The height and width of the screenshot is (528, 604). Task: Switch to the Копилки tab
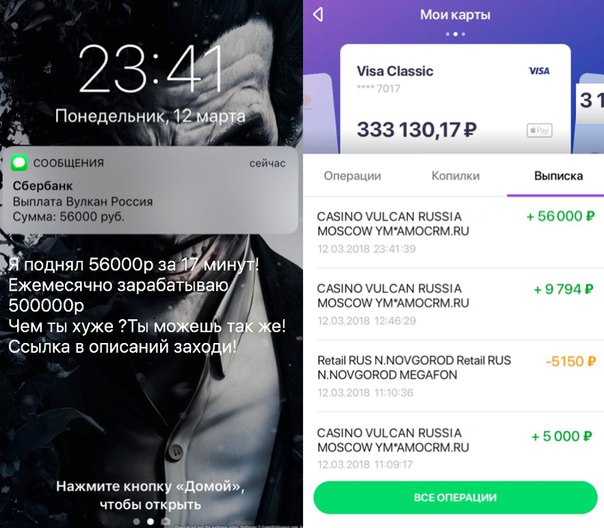(455, 176)
